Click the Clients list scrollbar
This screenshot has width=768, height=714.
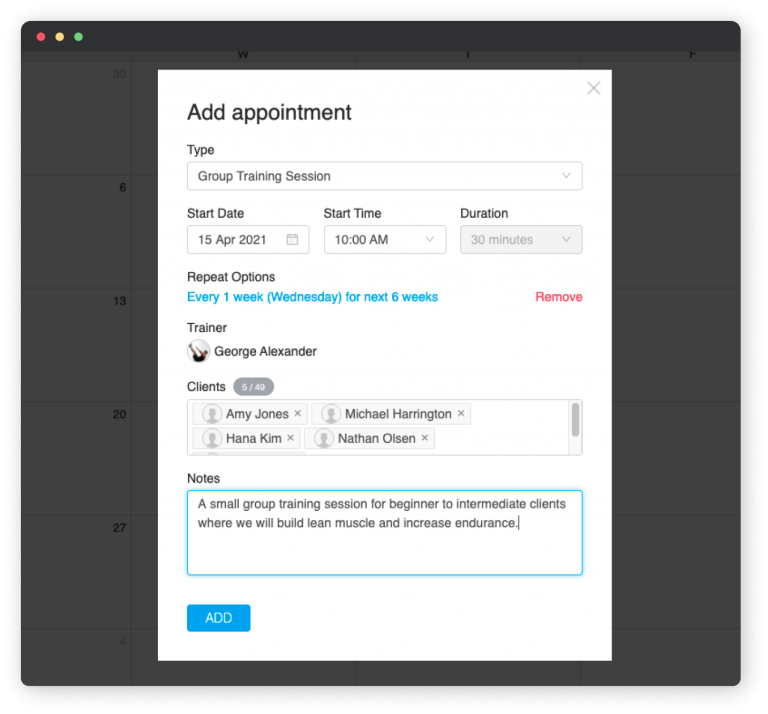[x=575, y=419]
